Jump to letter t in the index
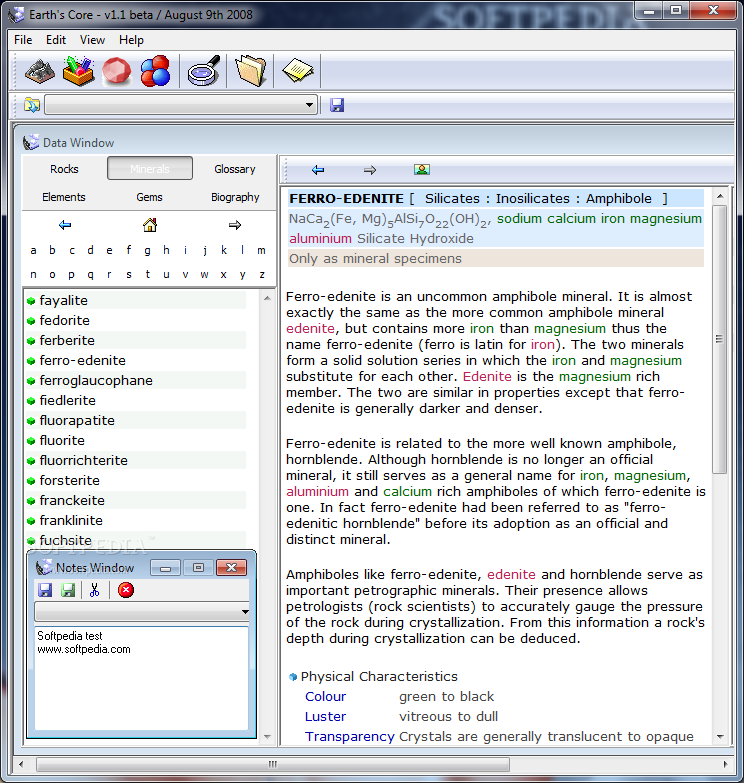The height and width of the screenshot is (783, 744). click(x=148, y=274)
